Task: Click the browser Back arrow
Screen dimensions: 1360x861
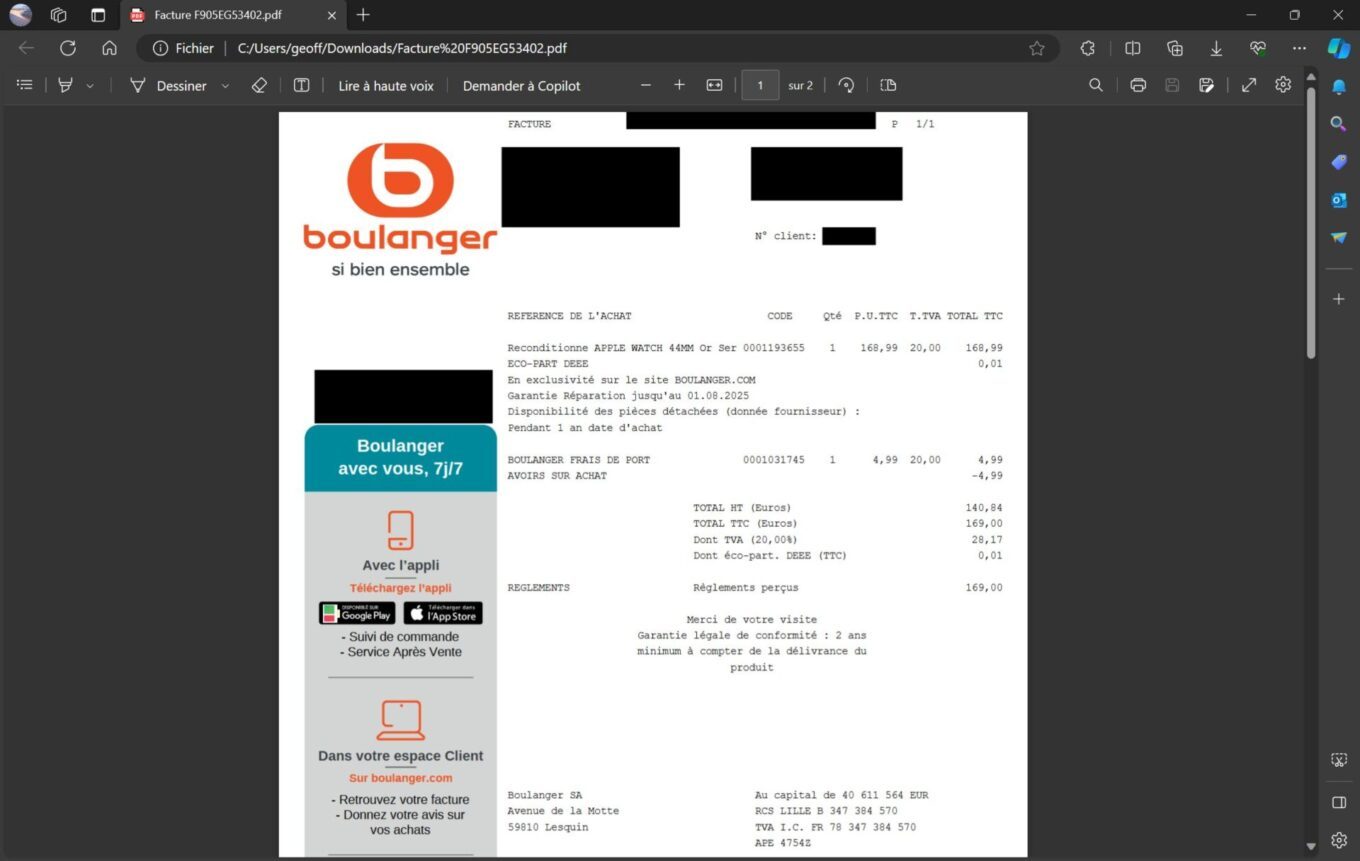Action: (26, 48)
